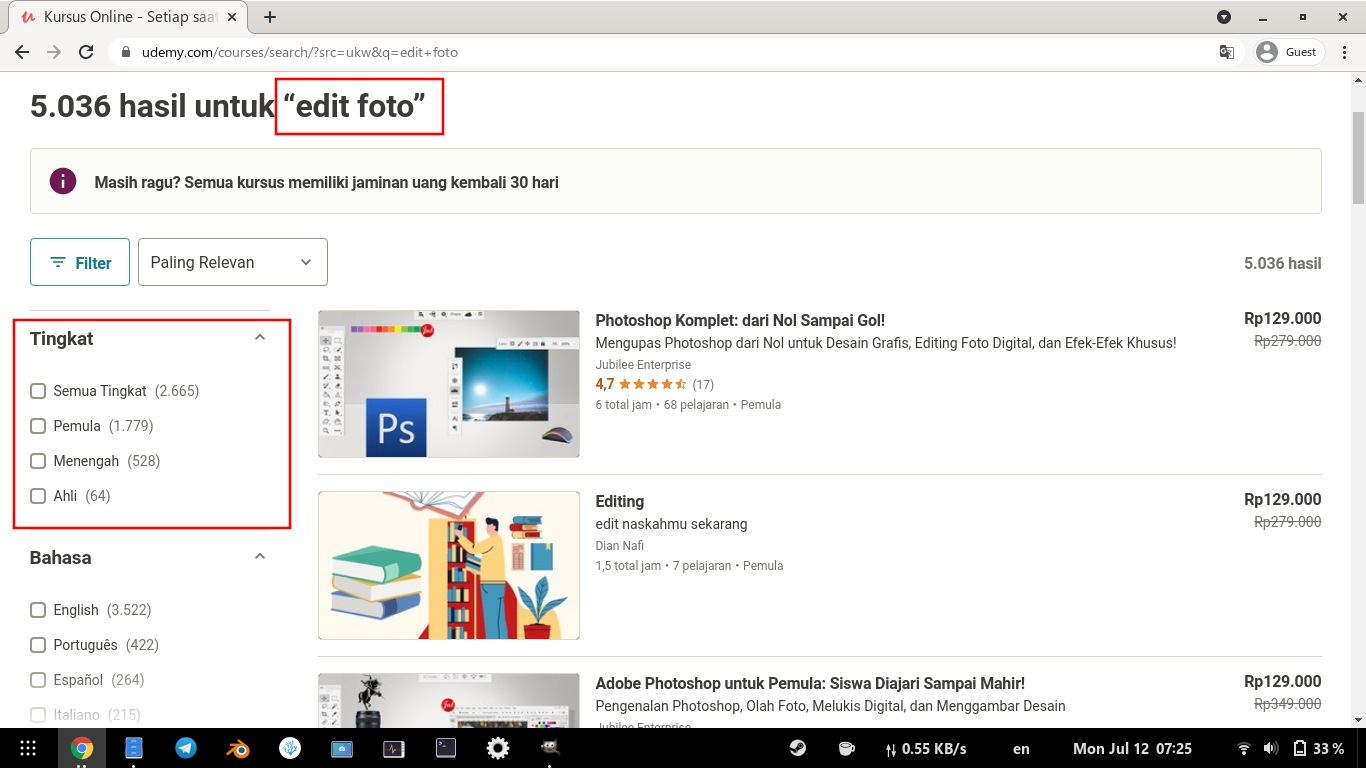
Task: Click the Editing course thumbnail
Action: pyautogui.click(x=449, y=565)
